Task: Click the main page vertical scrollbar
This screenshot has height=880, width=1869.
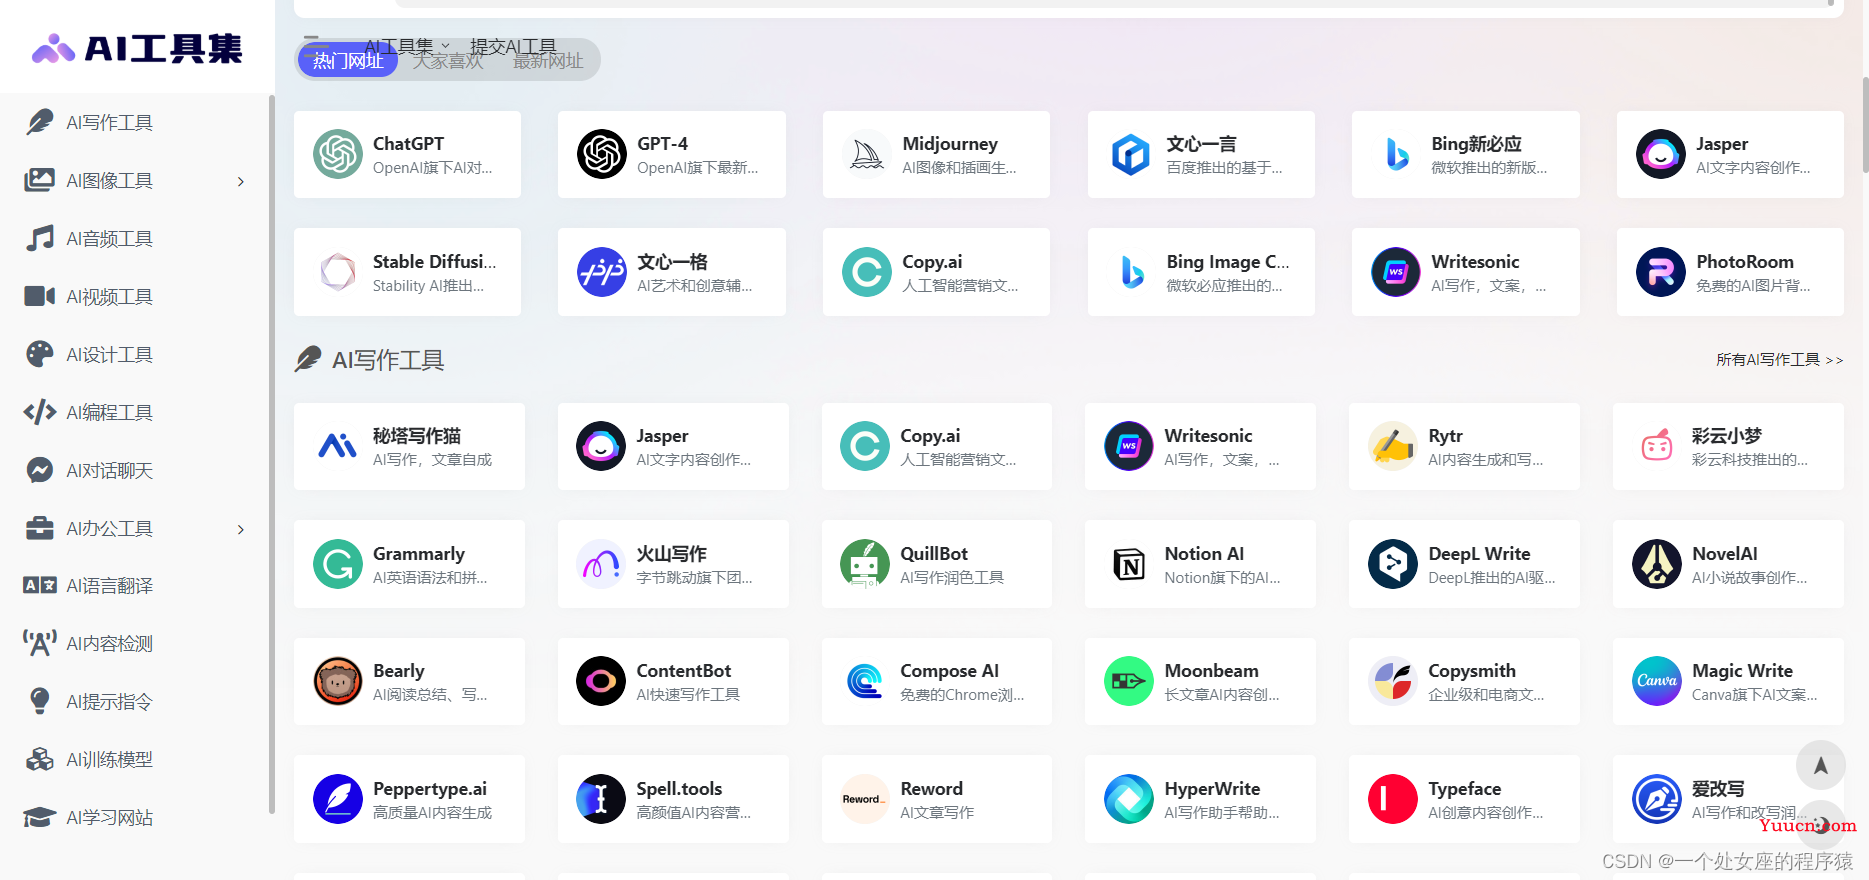Action: pyautogui.click(x=1865, y=125)
